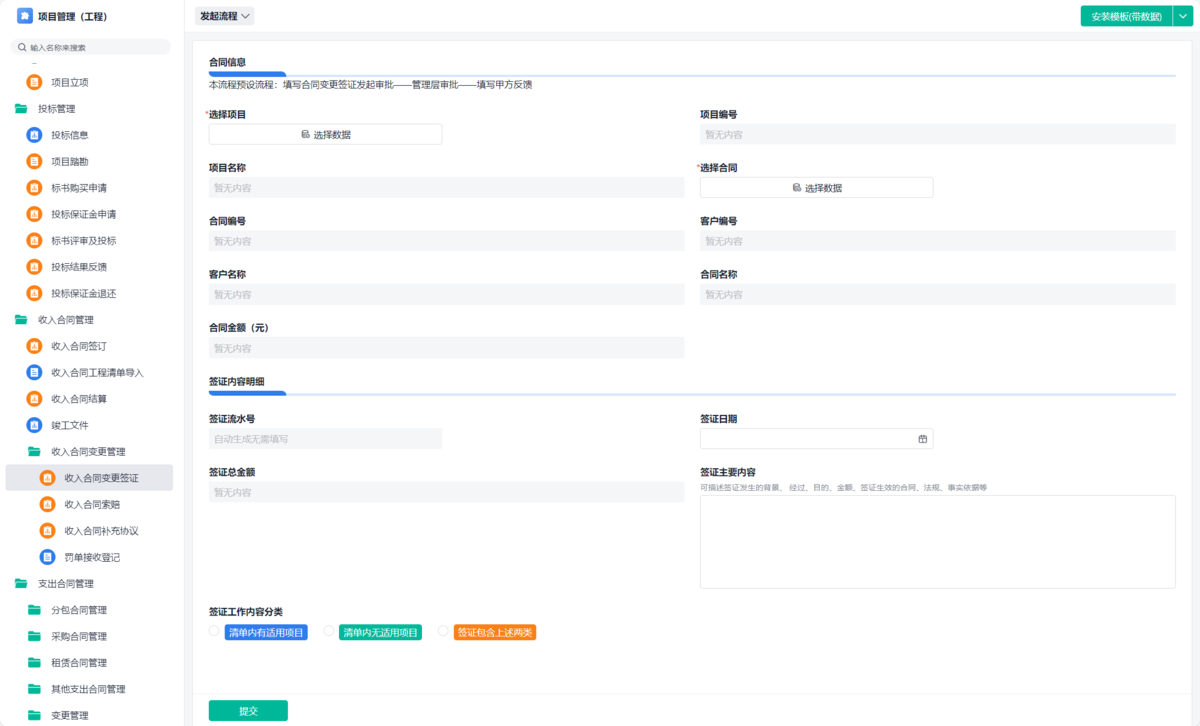Click the 合同信息 section heading
The width and height of the screenshot is (1200, 726).
[227, 62]
